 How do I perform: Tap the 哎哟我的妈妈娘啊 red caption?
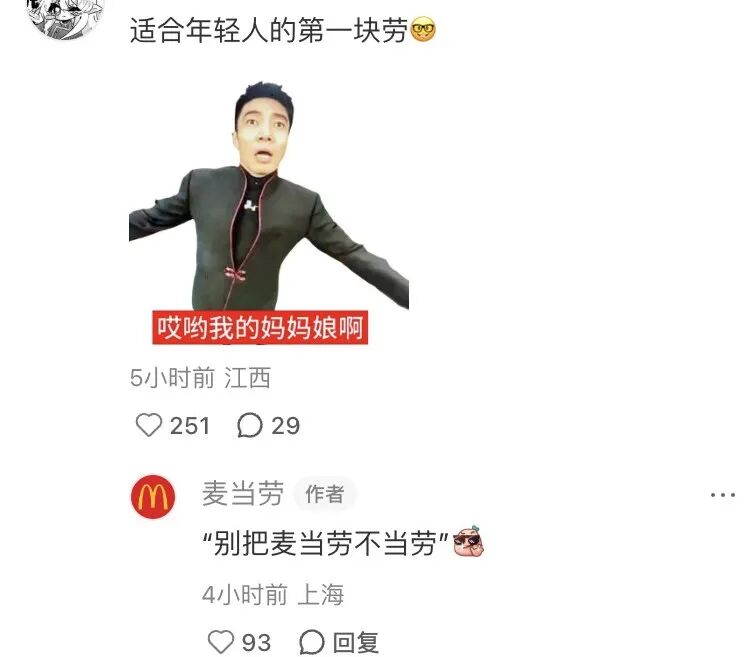[260, 328]
